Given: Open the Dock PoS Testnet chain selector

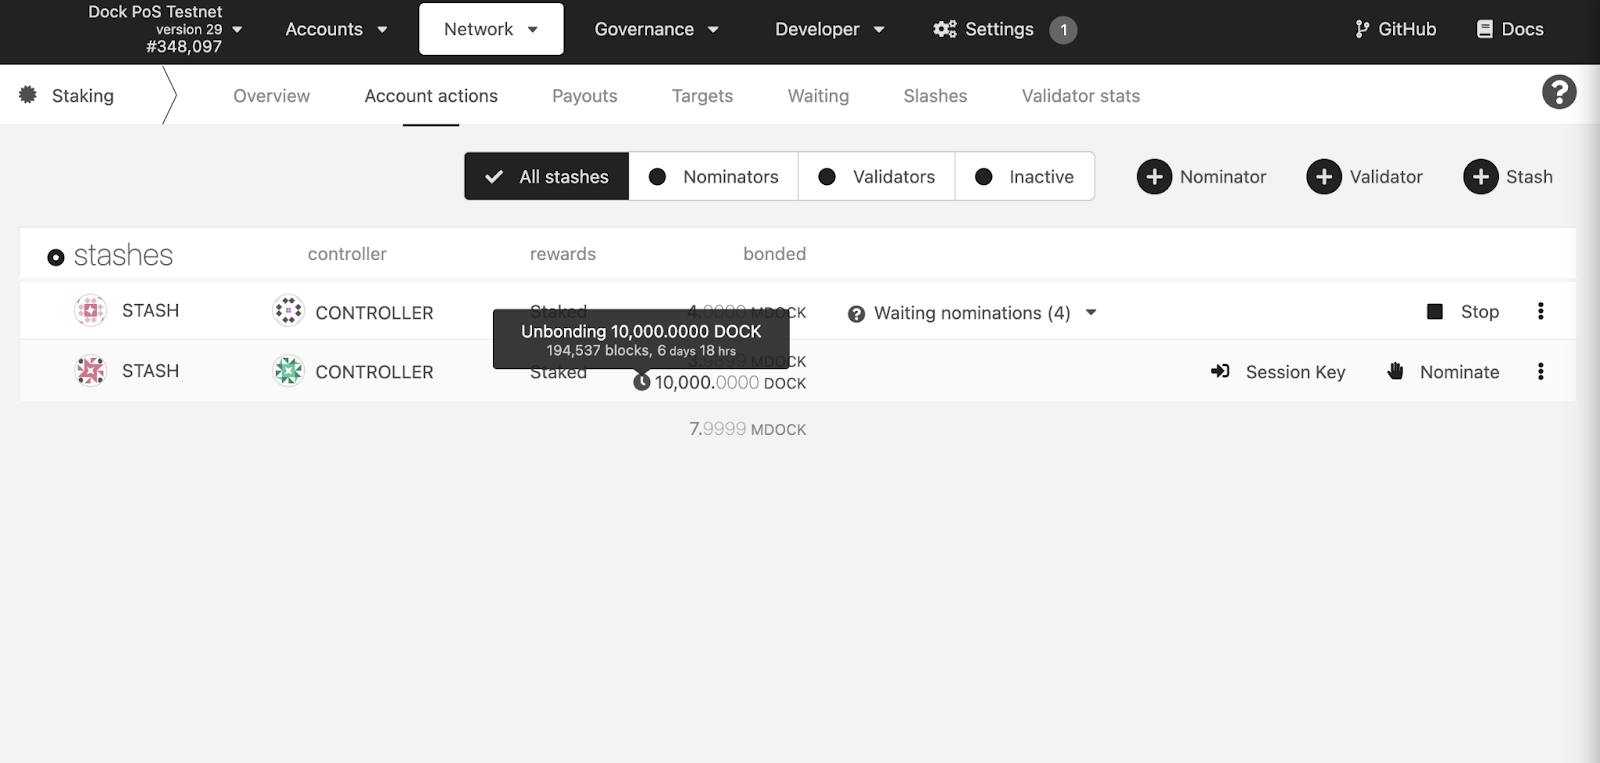Looking at the screenshot, I should click(x=165, y=29).
